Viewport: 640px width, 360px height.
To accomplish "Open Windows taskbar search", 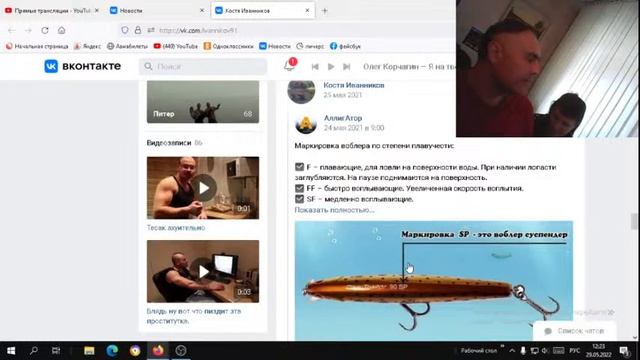I will (34, 351).
